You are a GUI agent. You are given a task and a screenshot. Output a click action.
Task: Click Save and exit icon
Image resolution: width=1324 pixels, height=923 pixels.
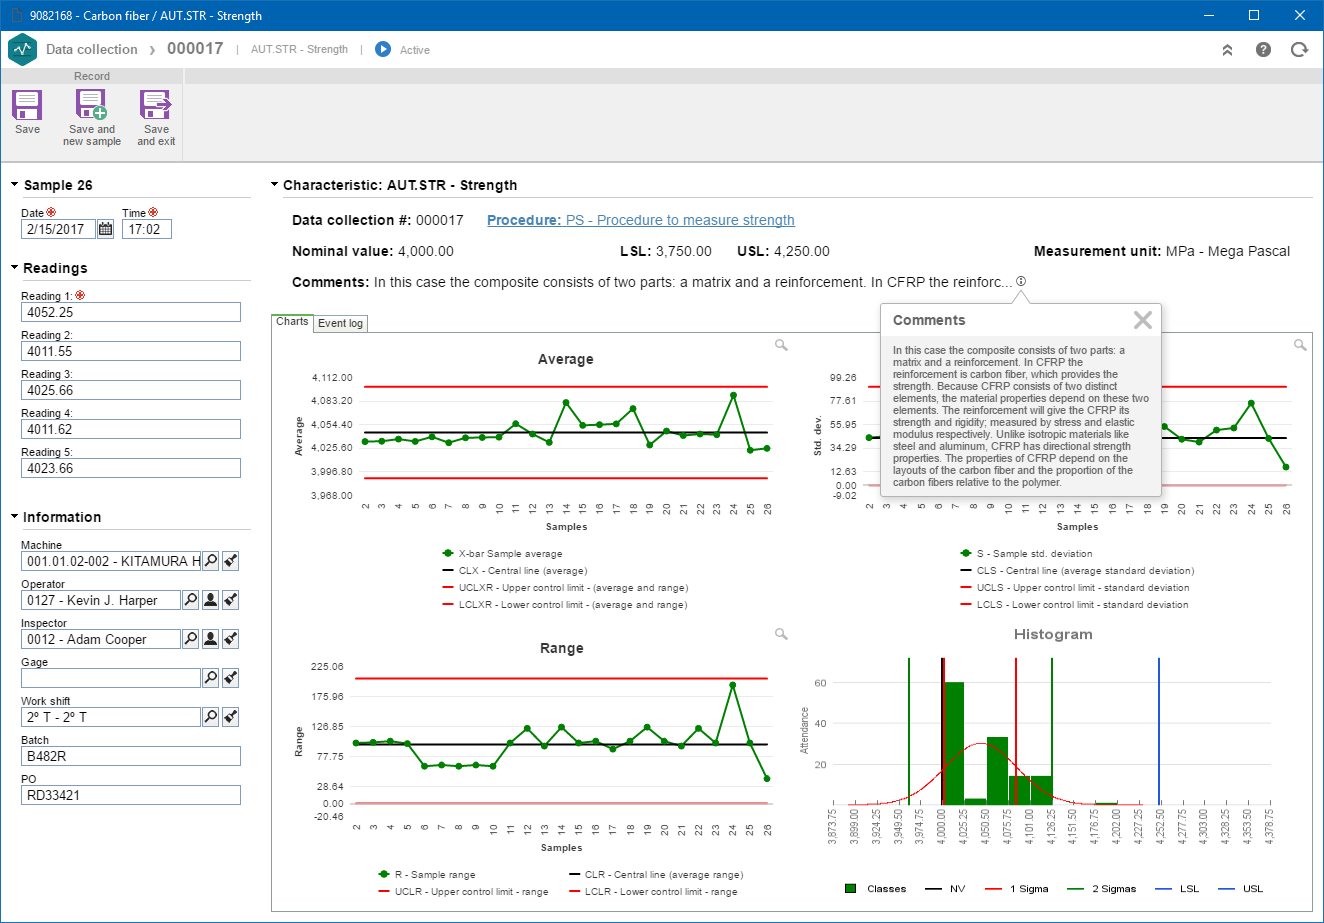(156, 105)
